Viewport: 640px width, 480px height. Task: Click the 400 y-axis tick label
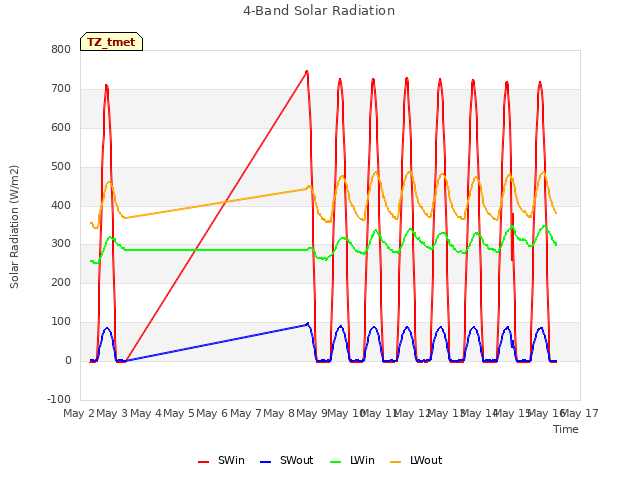click(x=61, y=205)
